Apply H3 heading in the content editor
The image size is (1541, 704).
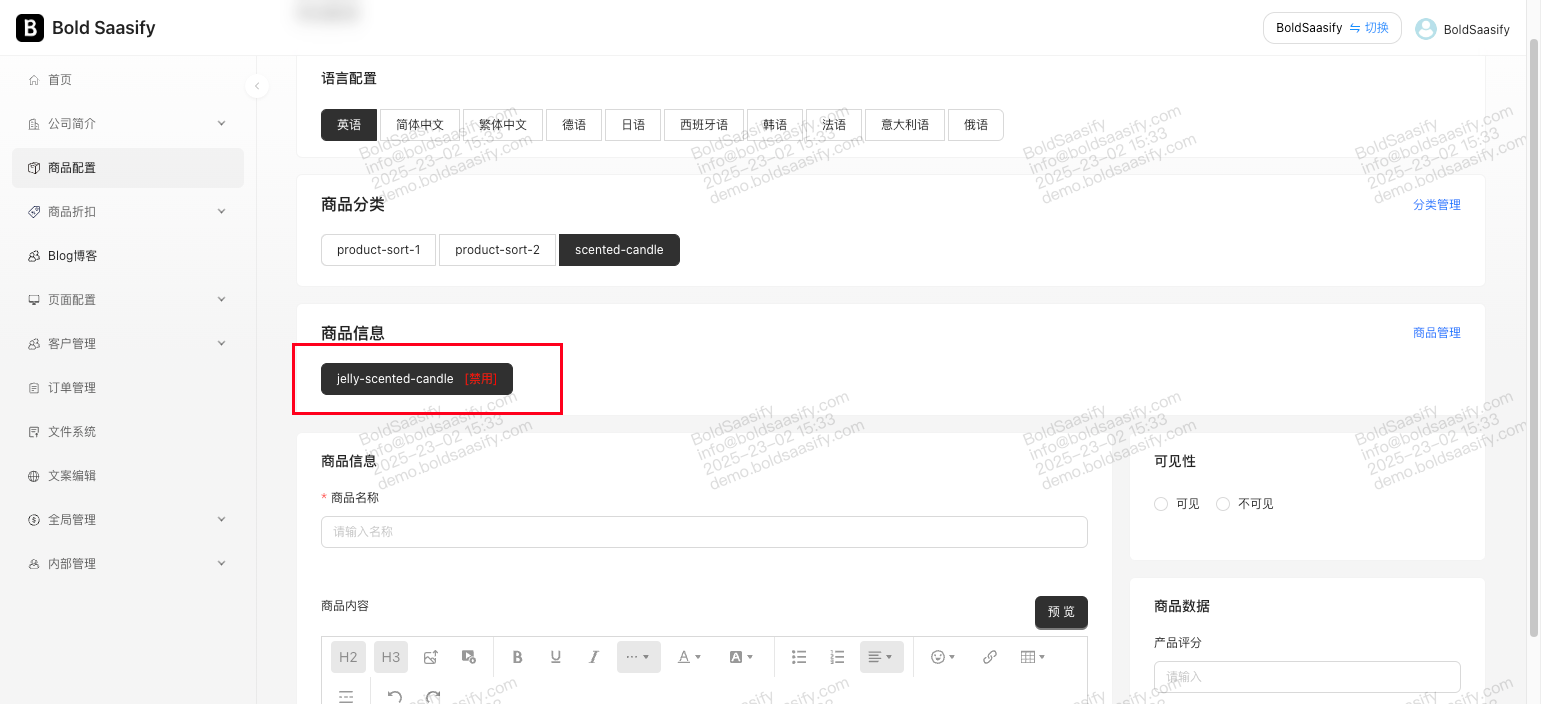tap(391, 657)
